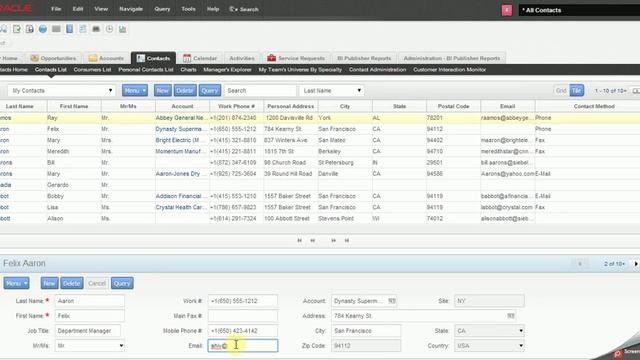Switch to the Service Requests tab
640x360 pixels.
(296, 58)
